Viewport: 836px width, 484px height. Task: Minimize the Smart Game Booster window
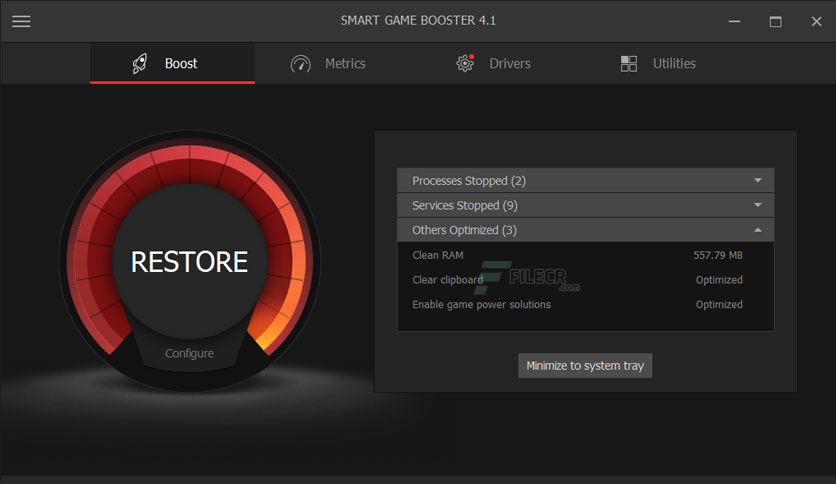point(735,21)
